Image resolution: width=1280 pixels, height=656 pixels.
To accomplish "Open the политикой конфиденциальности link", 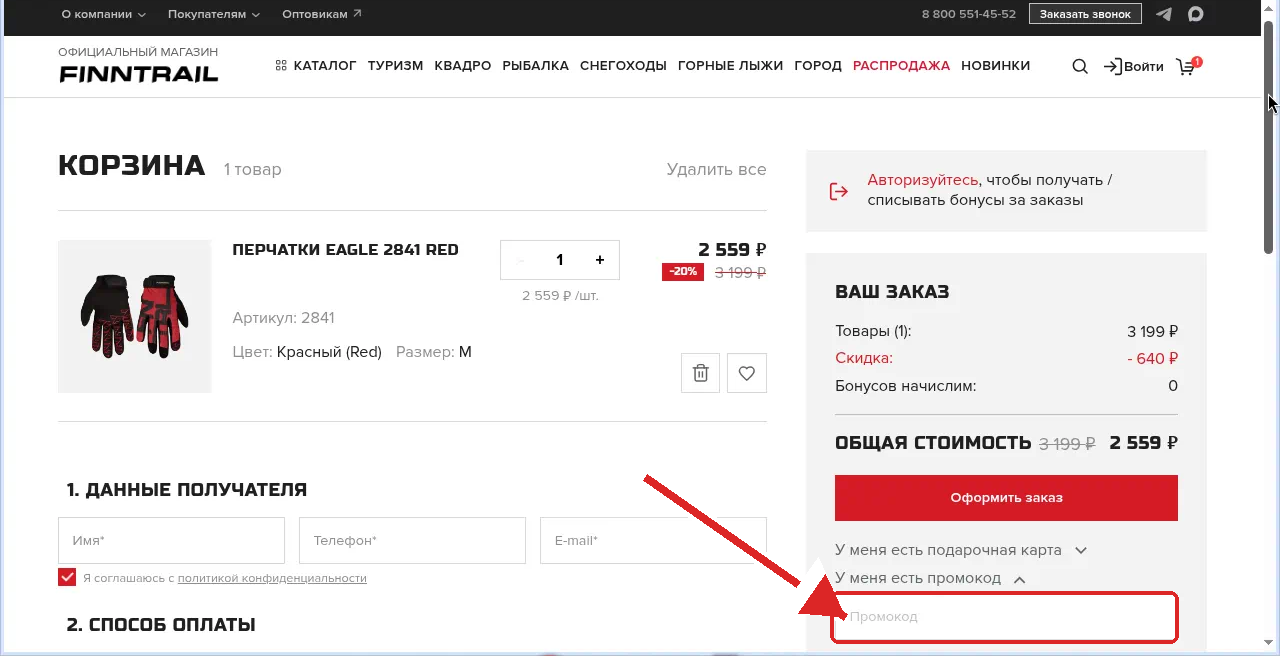I will coord(272,578).
